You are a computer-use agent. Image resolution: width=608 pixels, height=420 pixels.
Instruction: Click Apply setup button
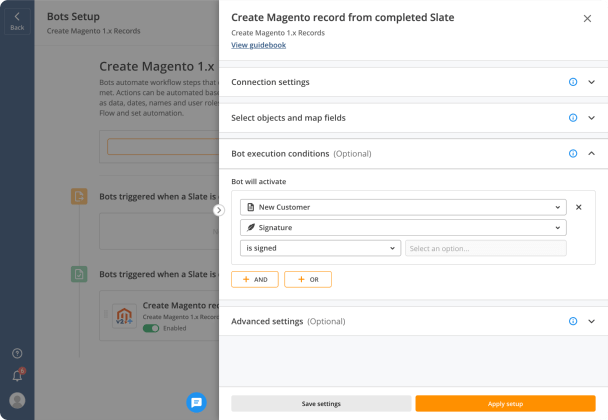coord(505,404)
